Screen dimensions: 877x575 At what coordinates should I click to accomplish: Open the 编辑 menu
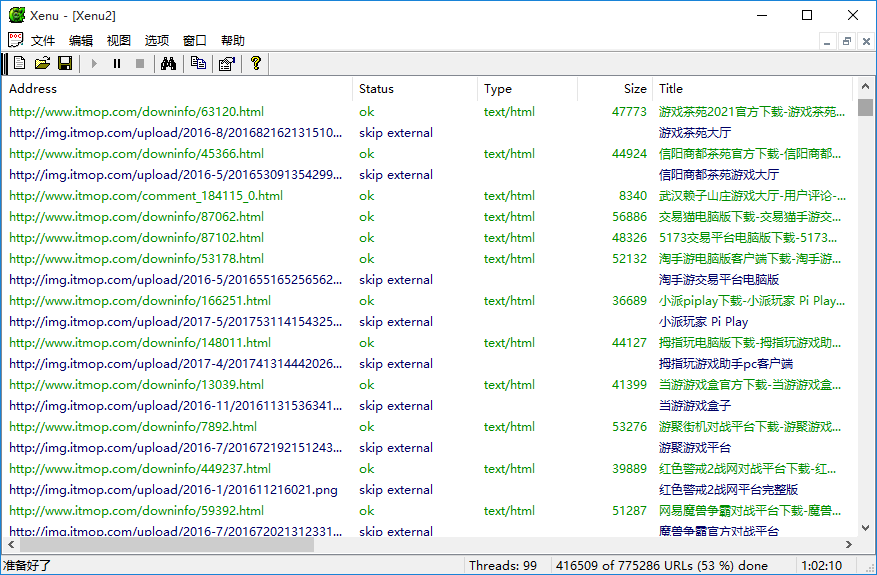tap(81, 40)
